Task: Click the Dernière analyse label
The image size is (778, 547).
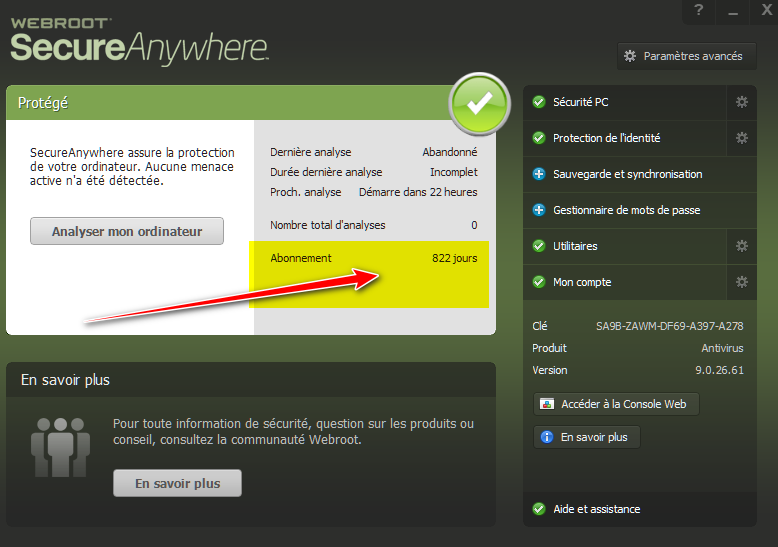Action: tap(311, 152)
